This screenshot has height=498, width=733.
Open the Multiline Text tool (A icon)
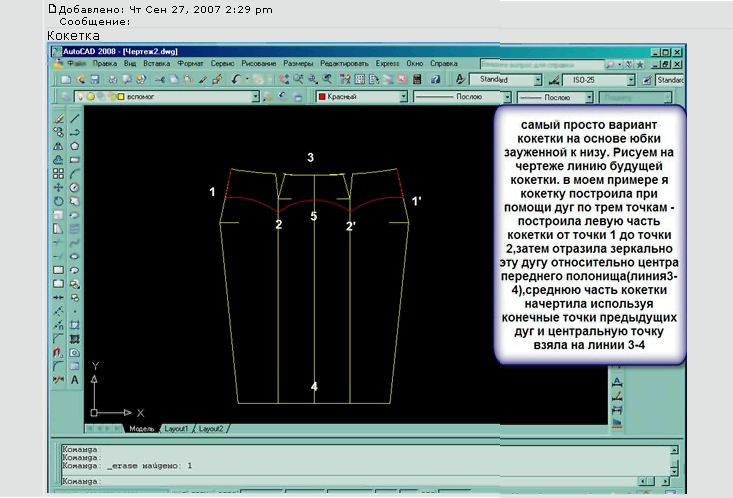click(x=74, y=380)
